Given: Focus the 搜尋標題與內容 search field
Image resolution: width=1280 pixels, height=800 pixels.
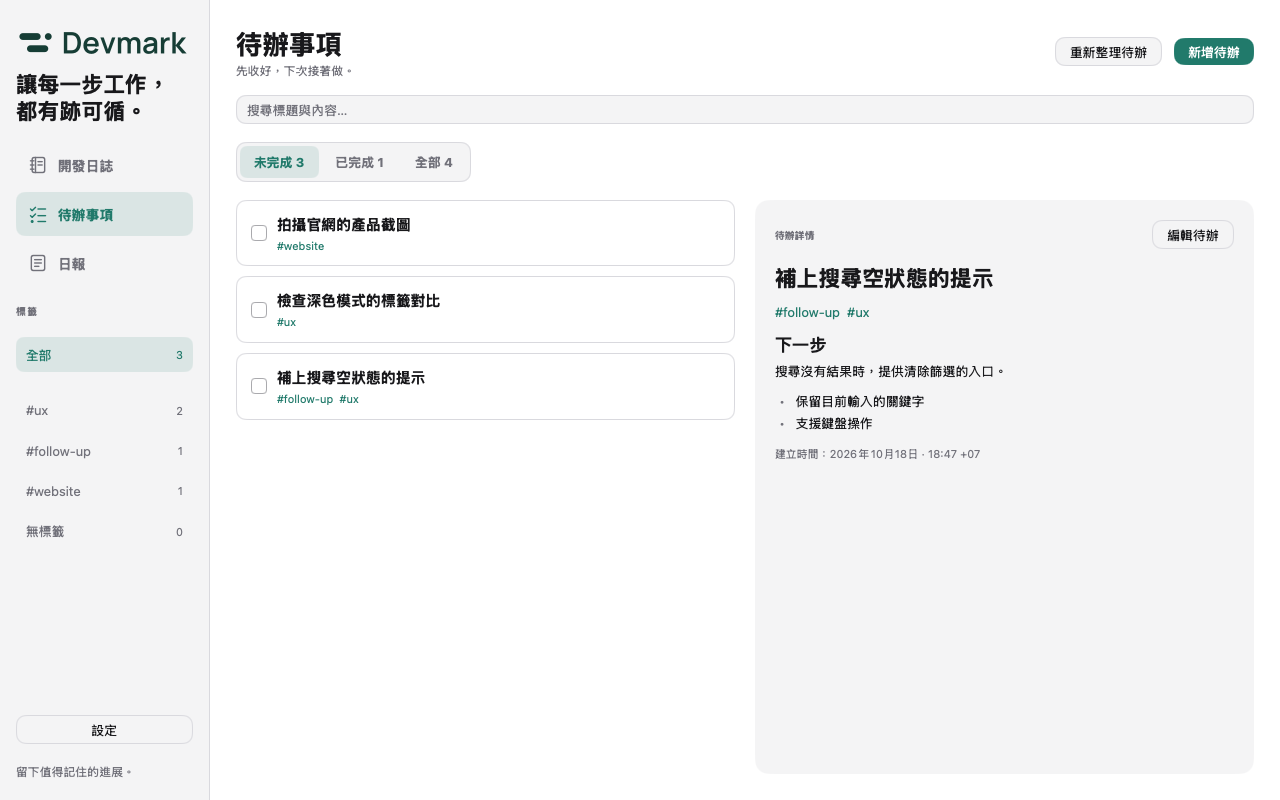Looking at the screenshot, I should [x=745, y=110].
